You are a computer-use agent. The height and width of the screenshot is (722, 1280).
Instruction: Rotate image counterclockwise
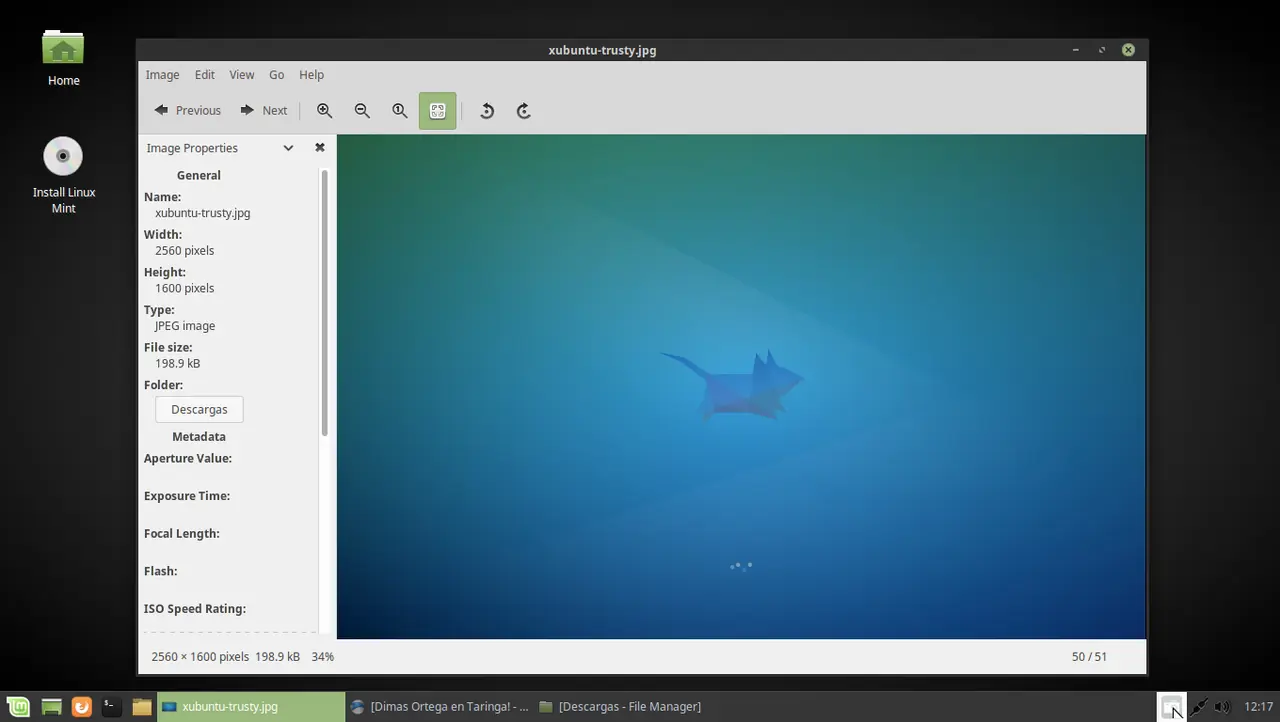pyautogui.click(x=487, y=111)
